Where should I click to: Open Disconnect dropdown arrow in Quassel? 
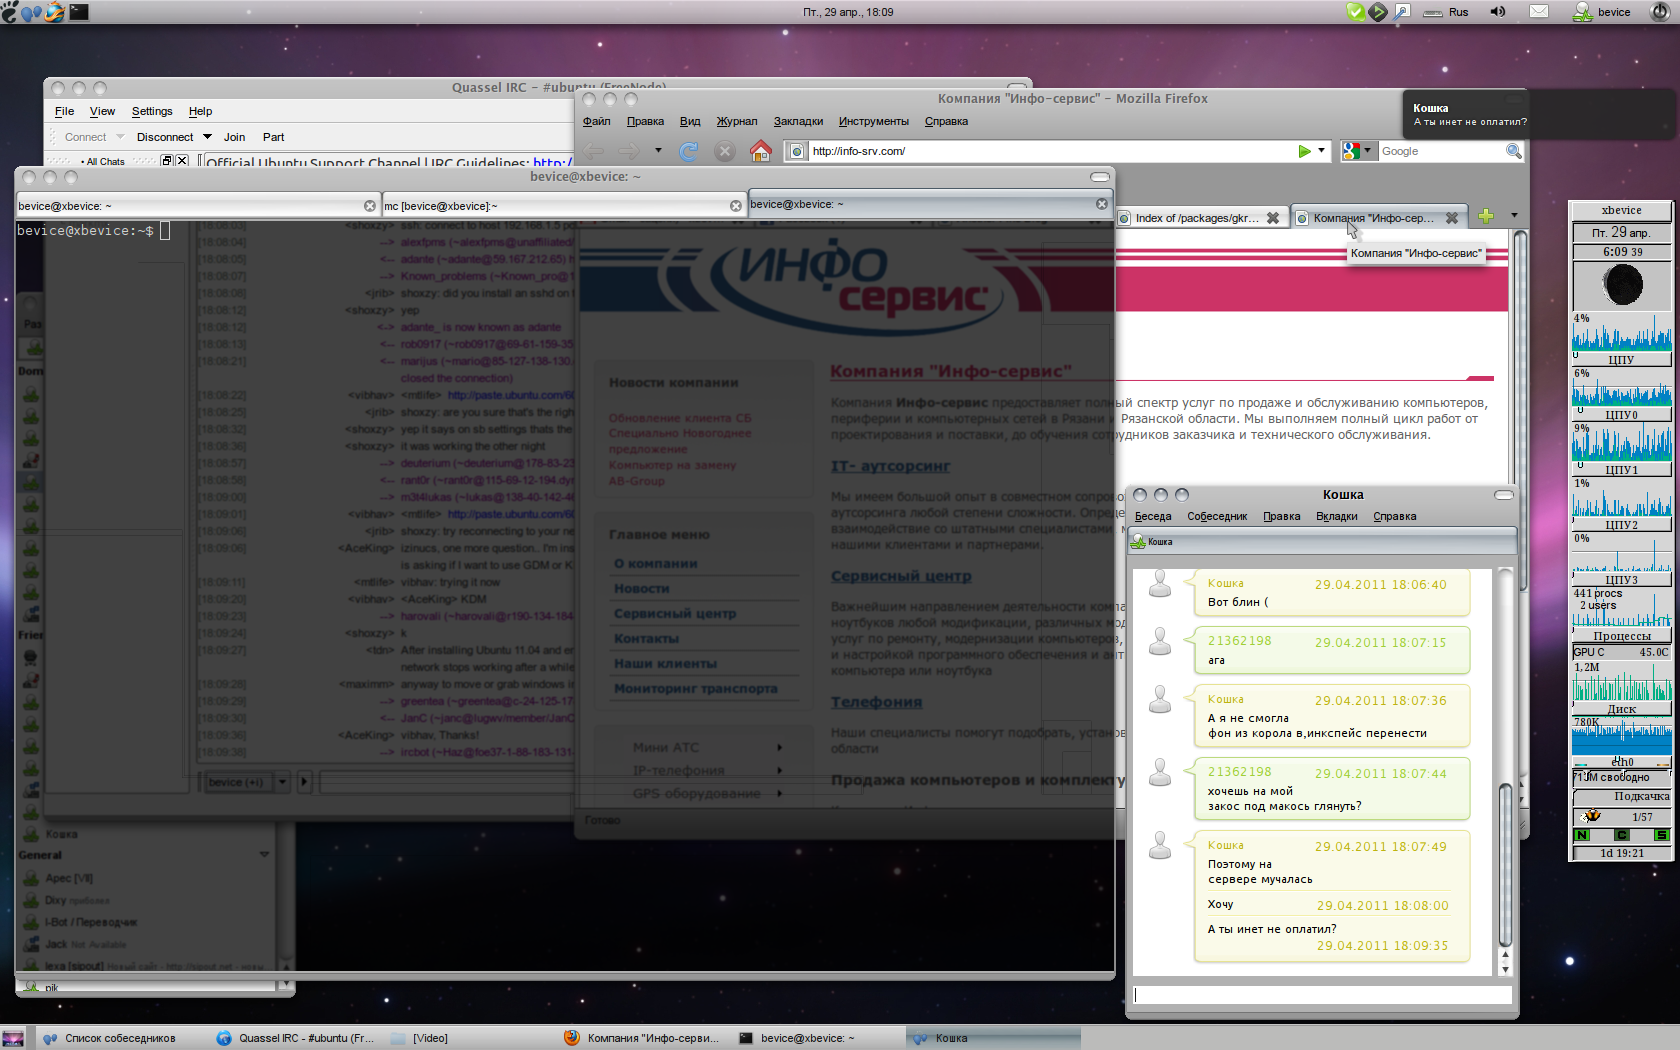[x=207, y=137]
